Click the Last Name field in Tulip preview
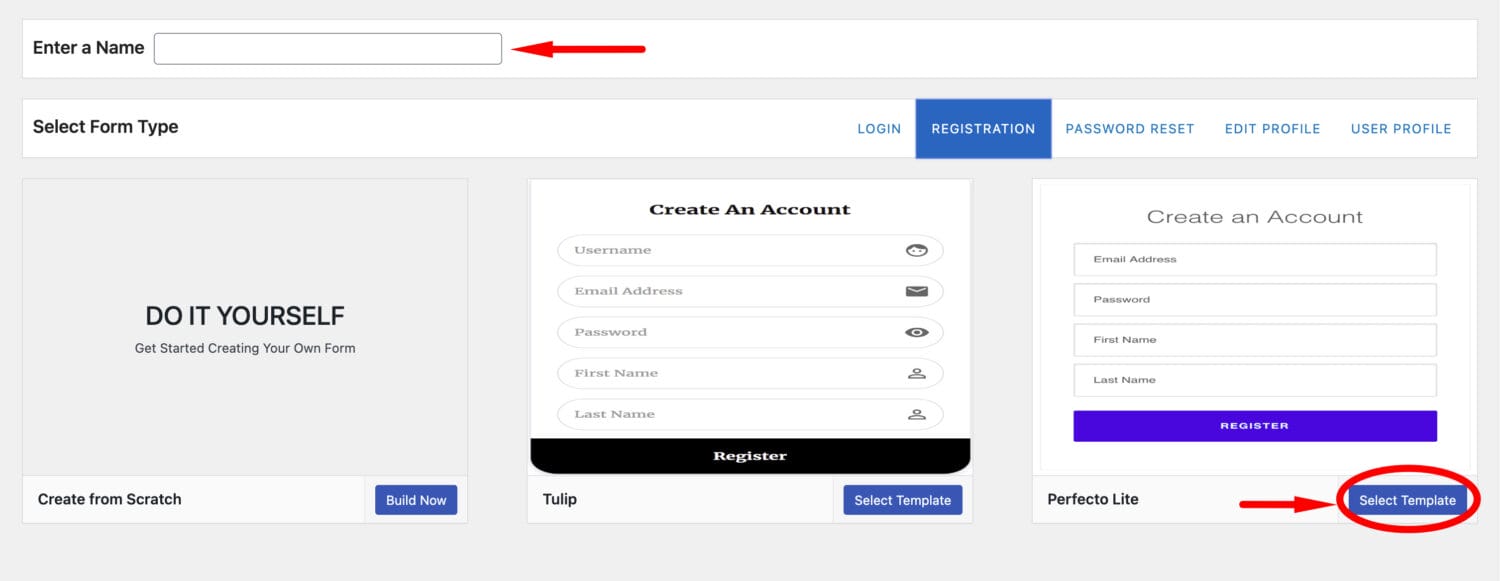The height and width of the screenshot is (581, 1500). point(750,414)
